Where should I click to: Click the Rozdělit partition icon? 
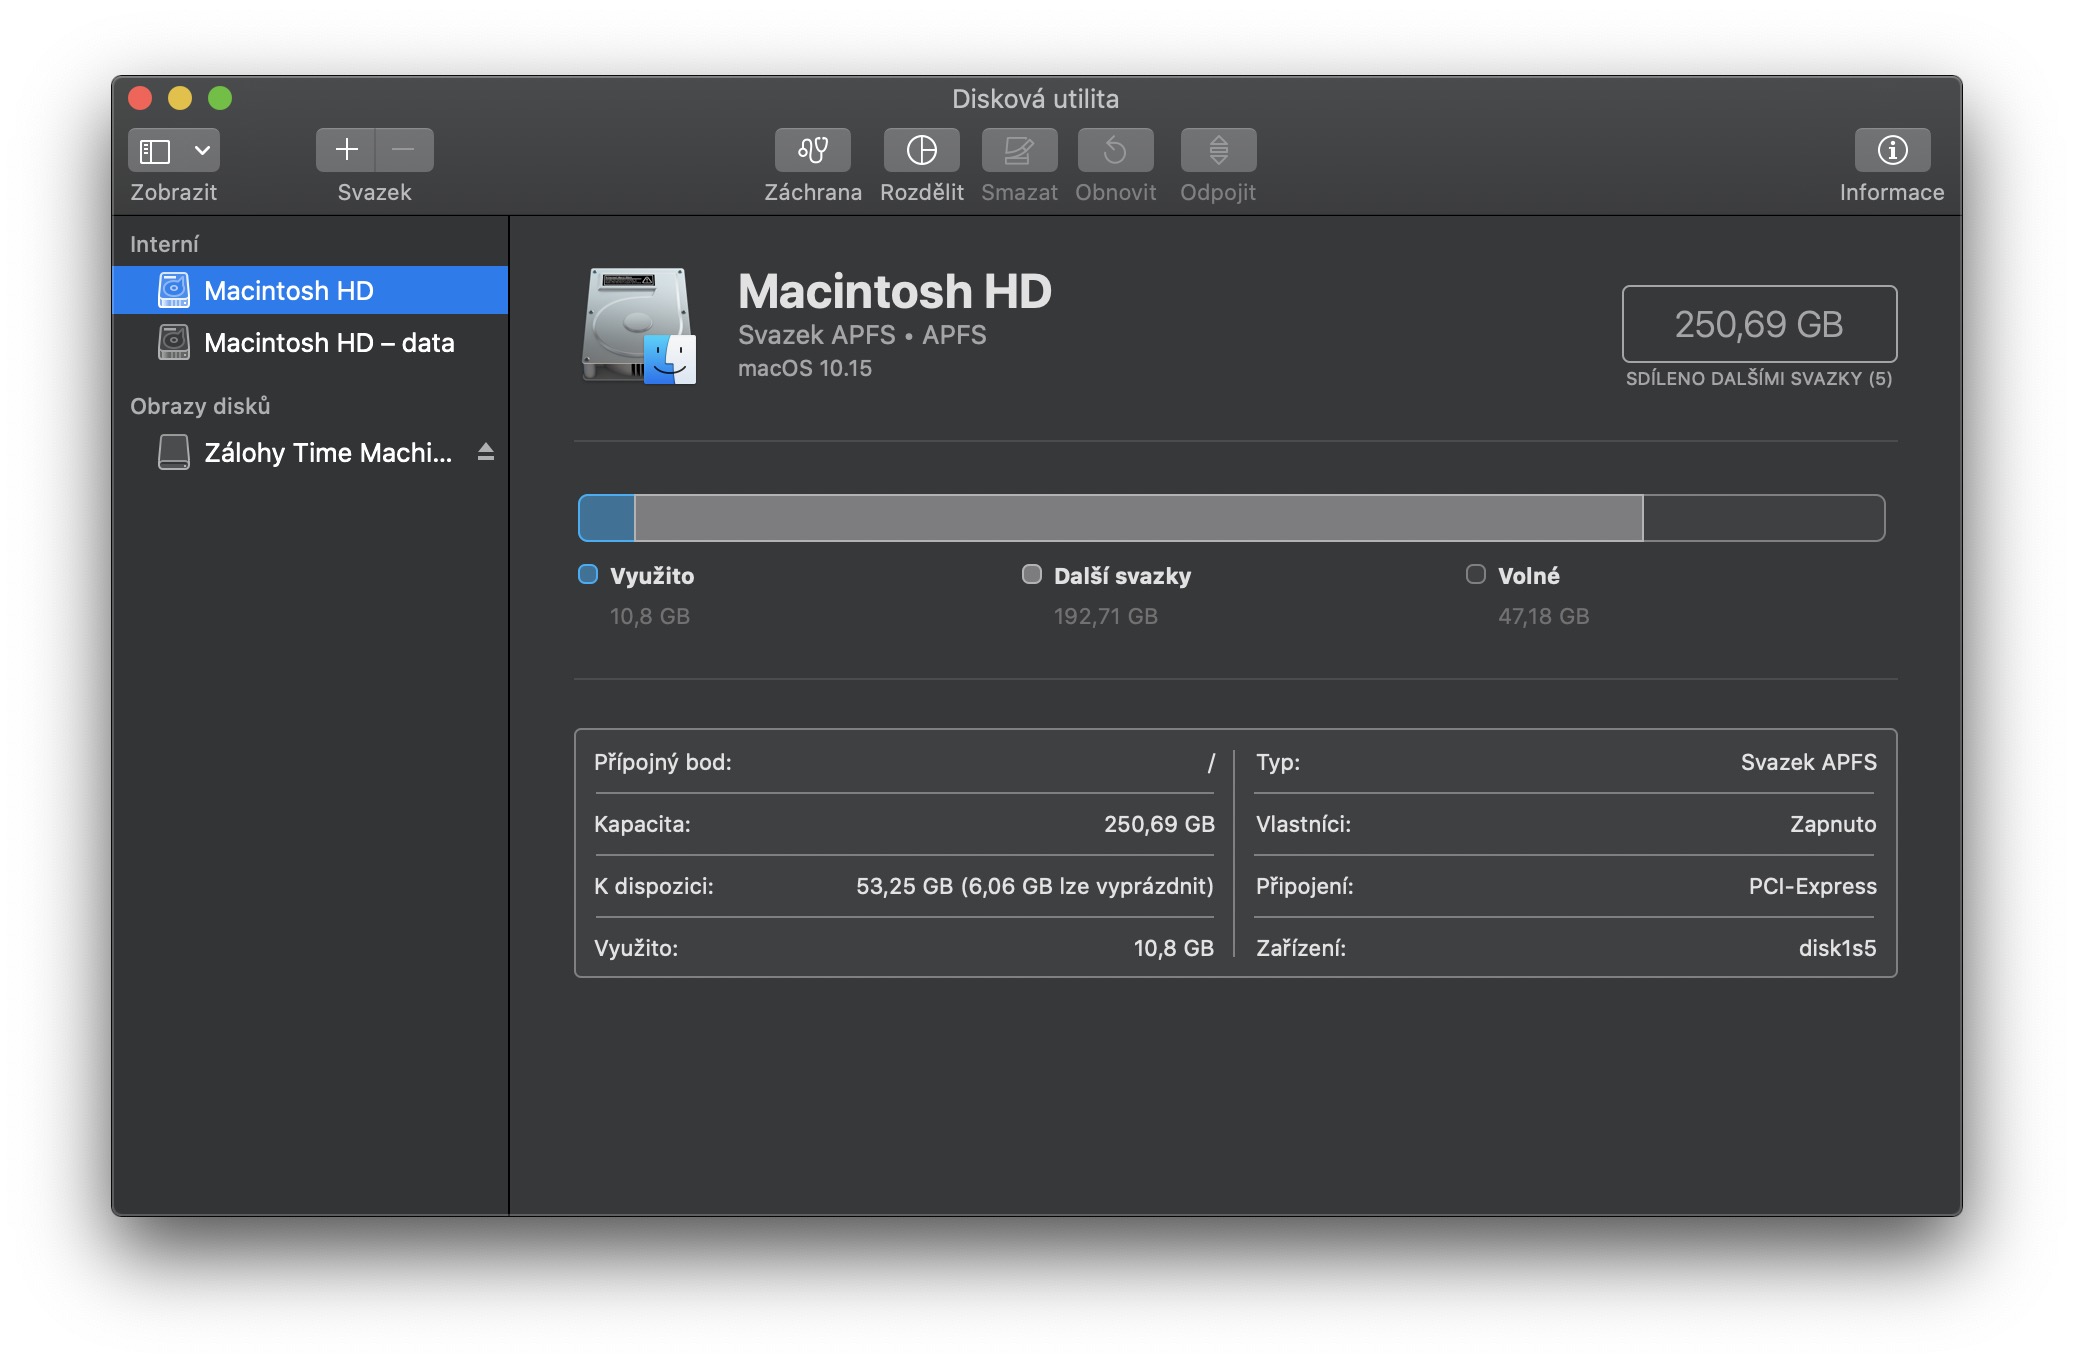pos(921,150)
